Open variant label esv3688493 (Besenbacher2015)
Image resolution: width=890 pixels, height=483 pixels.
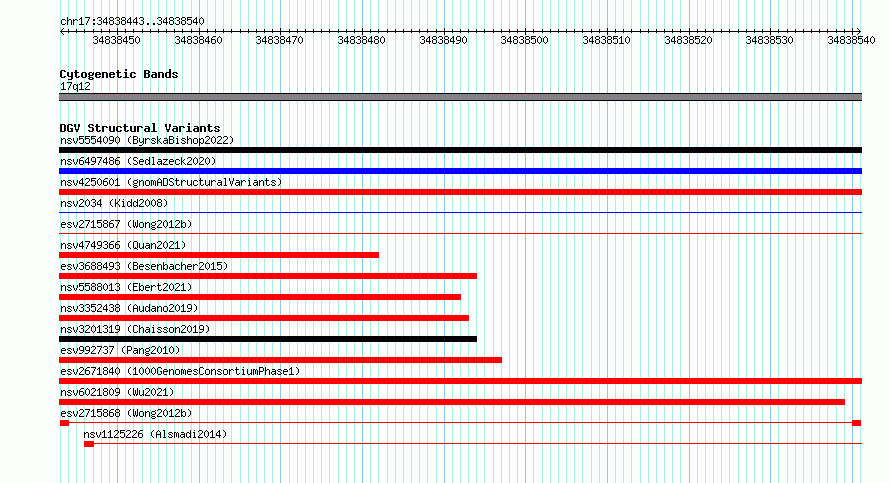coord(144,266)
